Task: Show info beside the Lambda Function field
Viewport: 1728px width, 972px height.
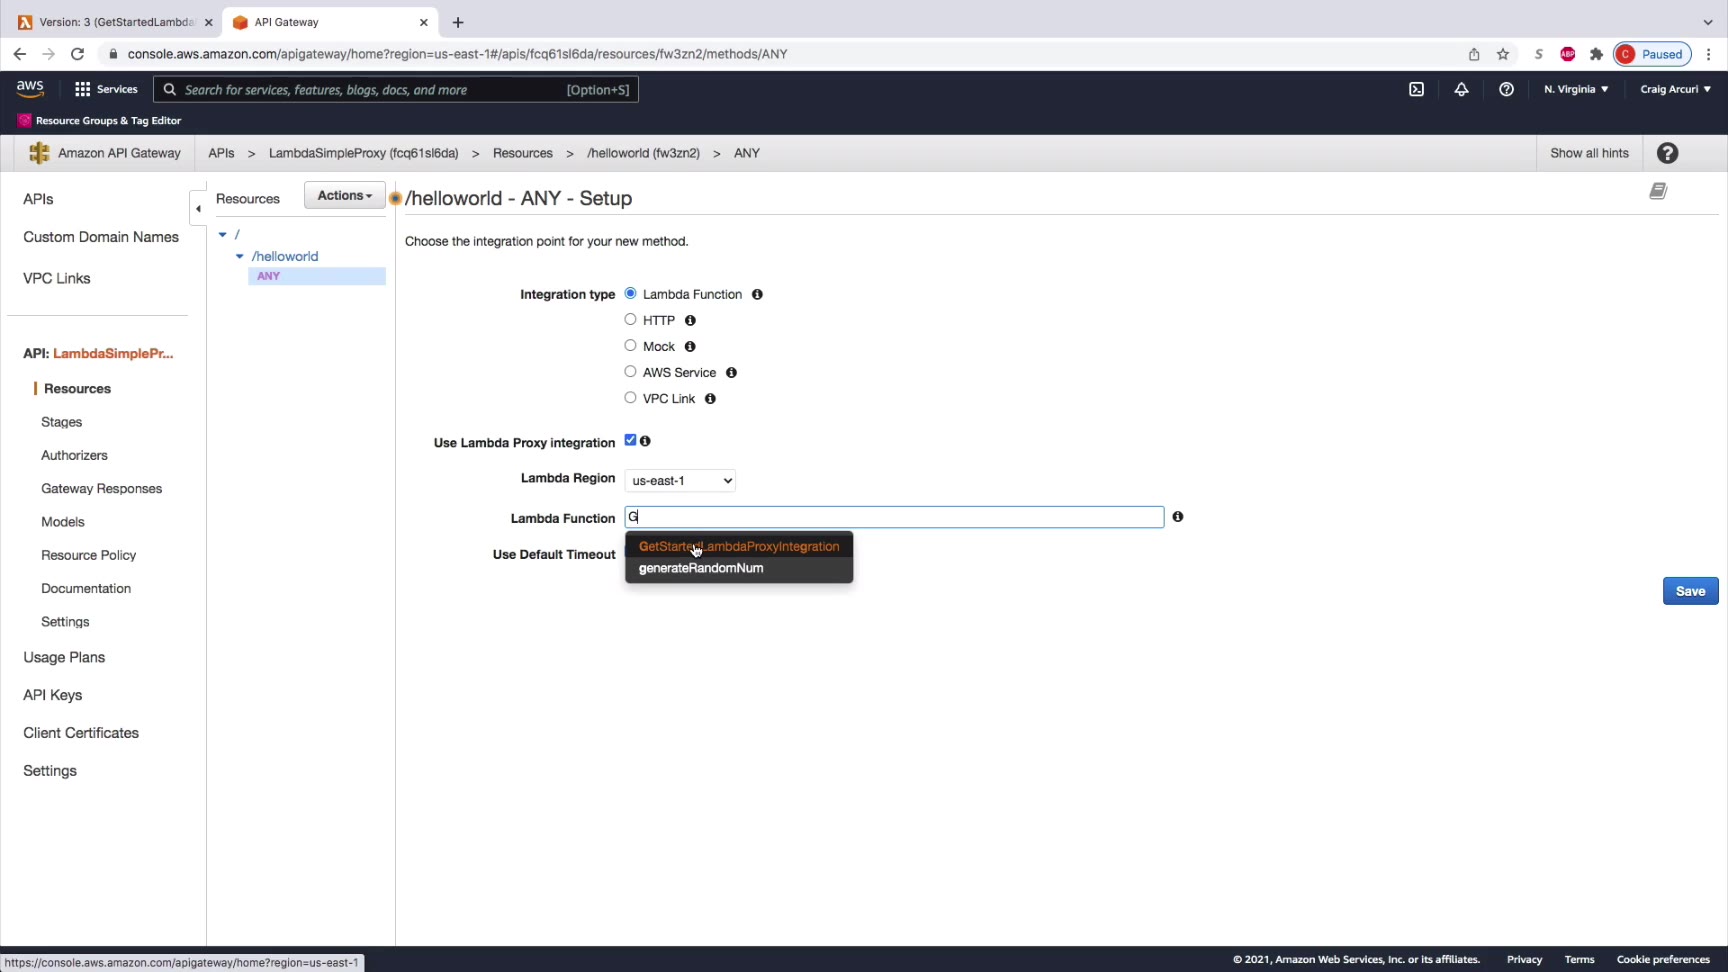Action: coord(1178,517)
